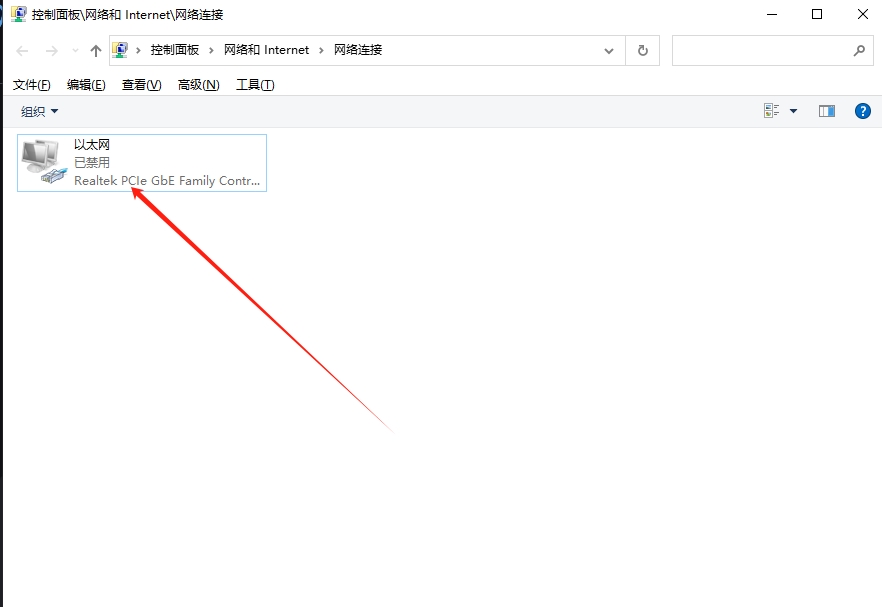
Task: Click the window title bar icon
Action: point(19,14)
